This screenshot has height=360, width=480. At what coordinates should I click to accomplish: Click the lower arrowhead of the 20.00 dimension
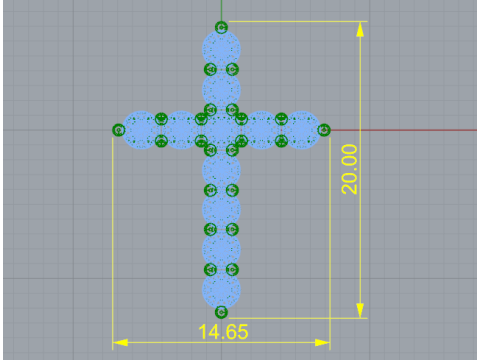click(x=360, y=310)
